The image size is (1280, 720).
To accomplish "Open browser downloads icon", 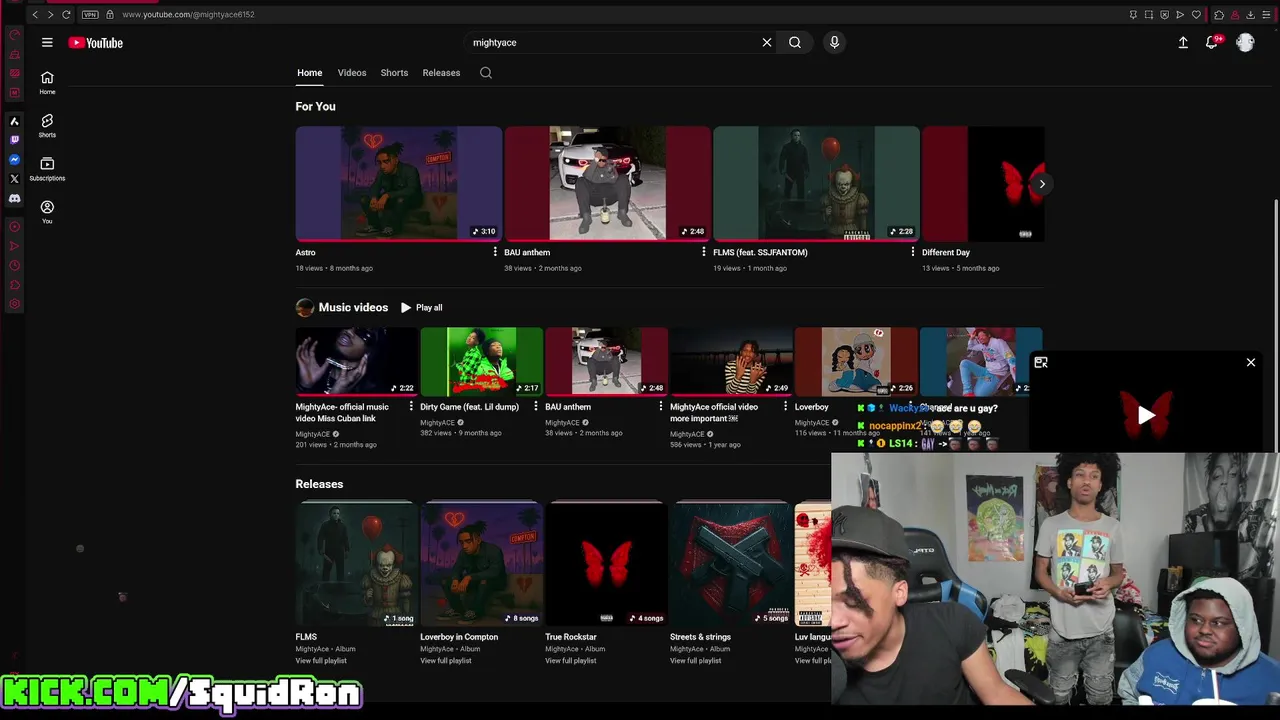I will coord(1250,14).
